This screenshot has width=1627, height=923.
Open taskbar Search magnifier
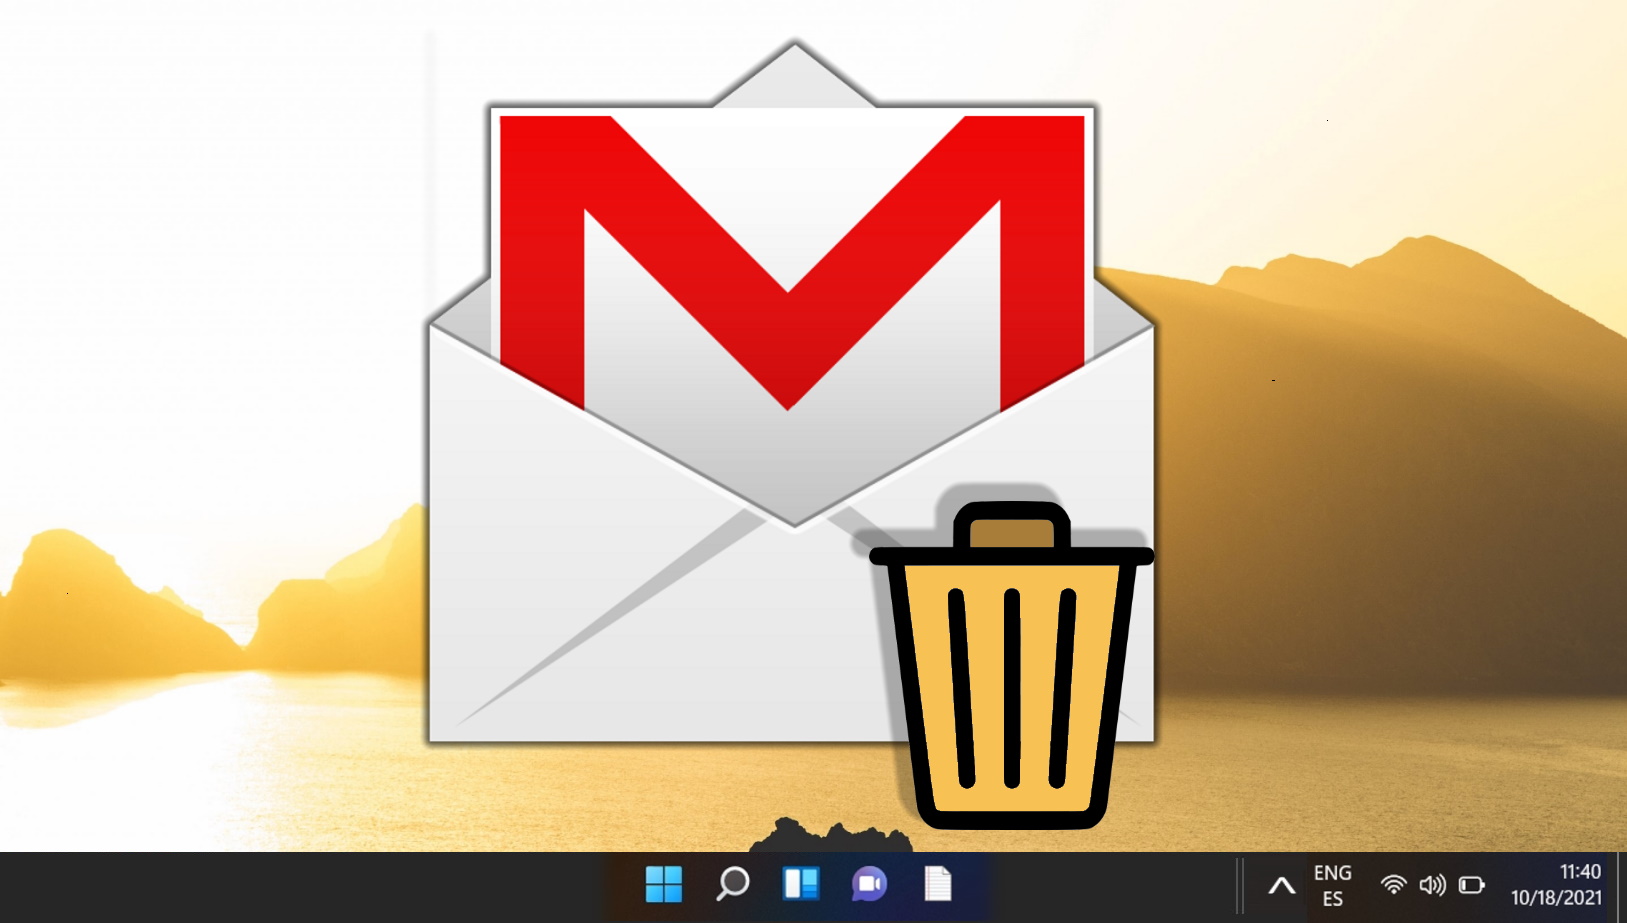coord(733,884)
